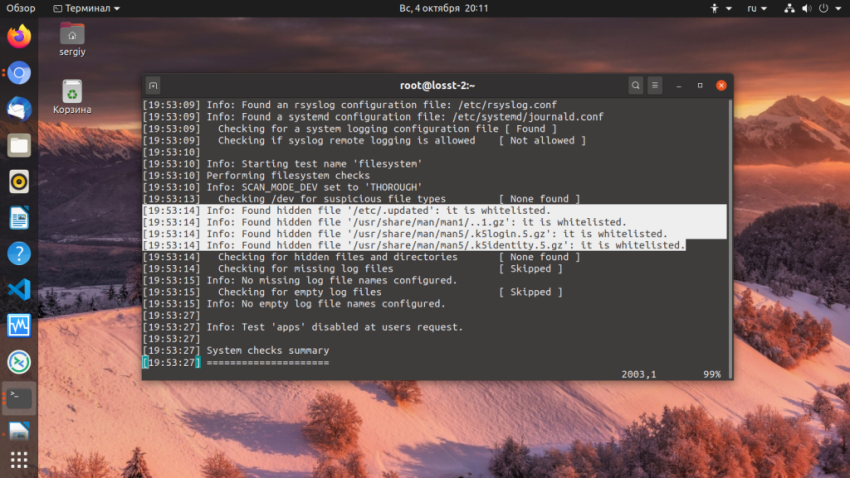Minimize the terminal window
This screenshot has width=850, height=478.
coord(679,86)
